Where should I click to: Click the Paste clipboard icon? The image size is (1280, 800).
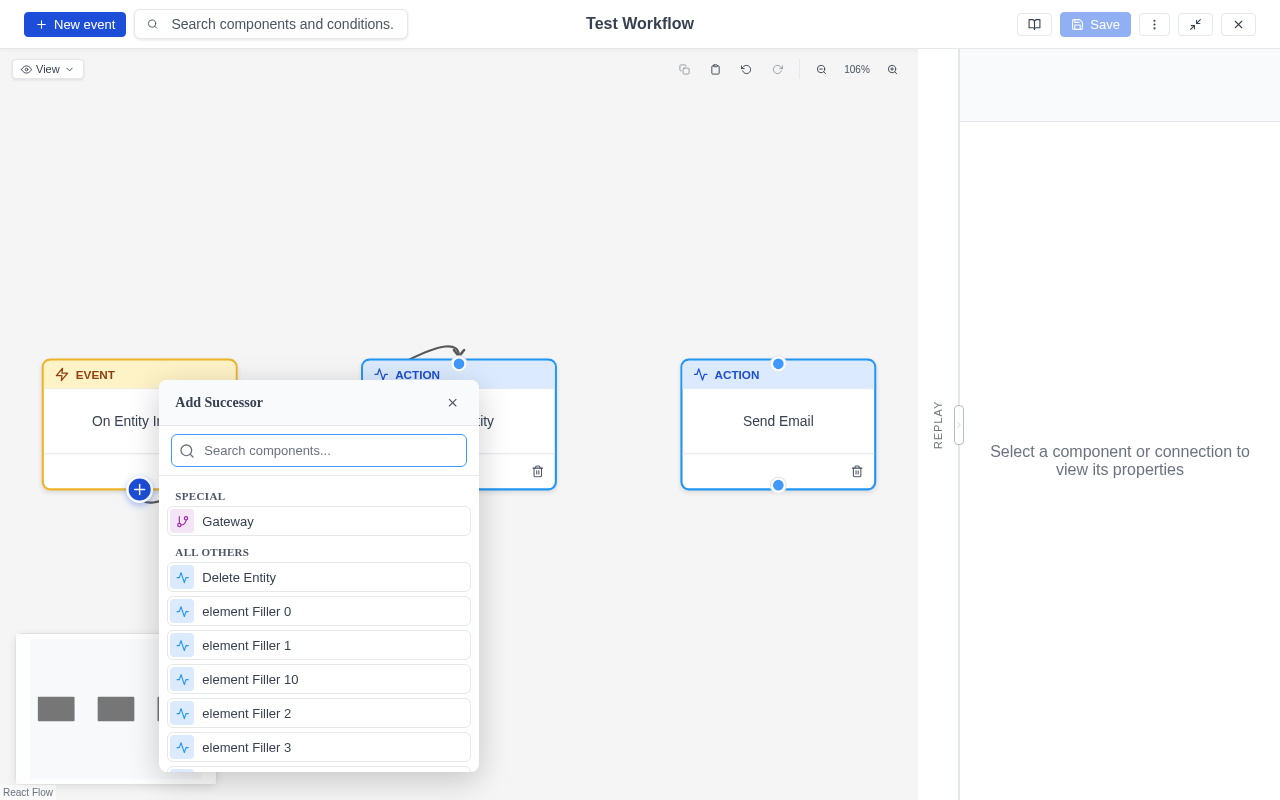715,69
